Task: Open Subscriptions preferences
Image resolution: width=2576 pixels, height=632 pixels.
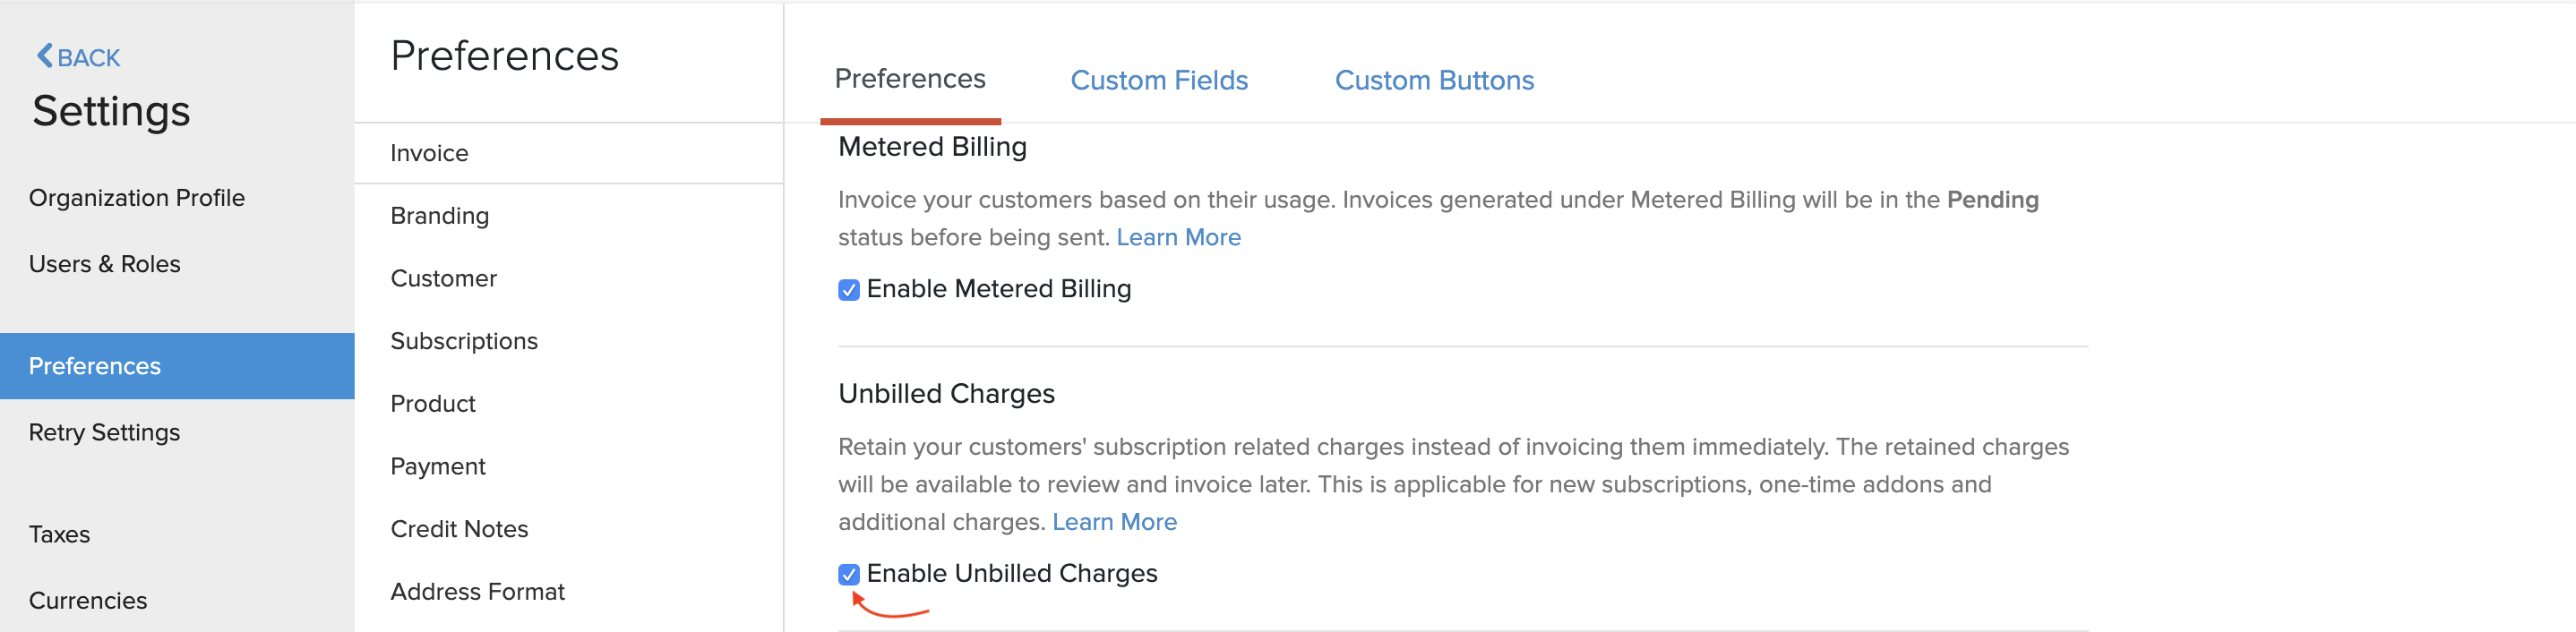Action: [464, 341]
